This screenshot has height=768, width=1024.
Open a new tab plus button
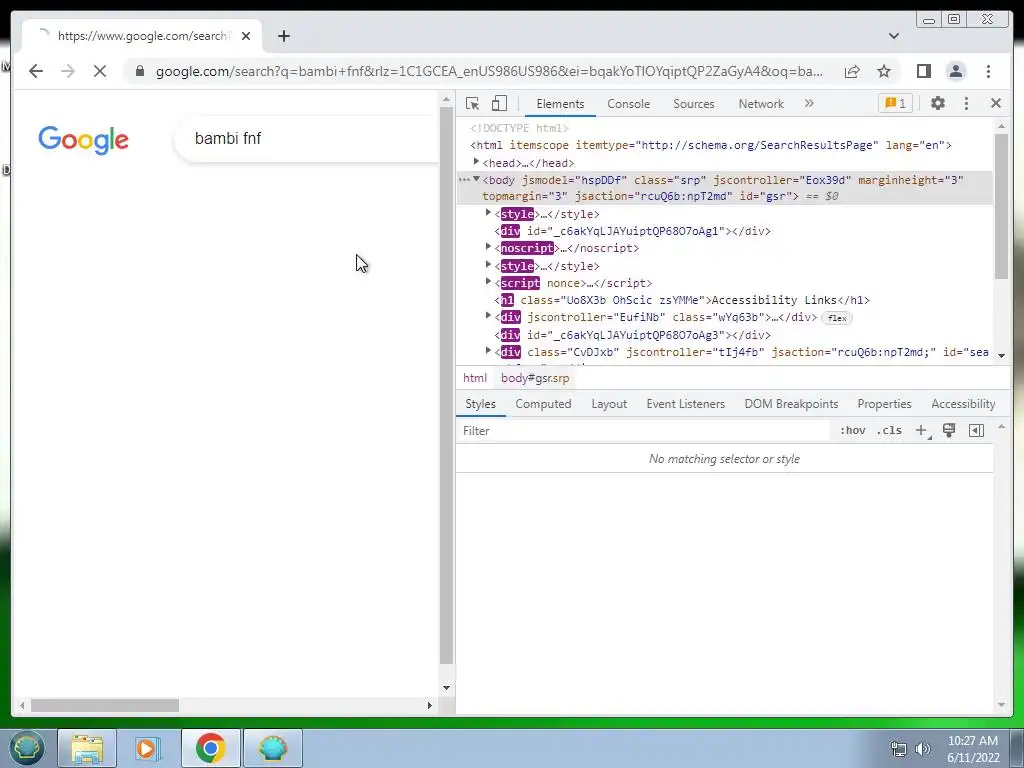pos(283,36)
